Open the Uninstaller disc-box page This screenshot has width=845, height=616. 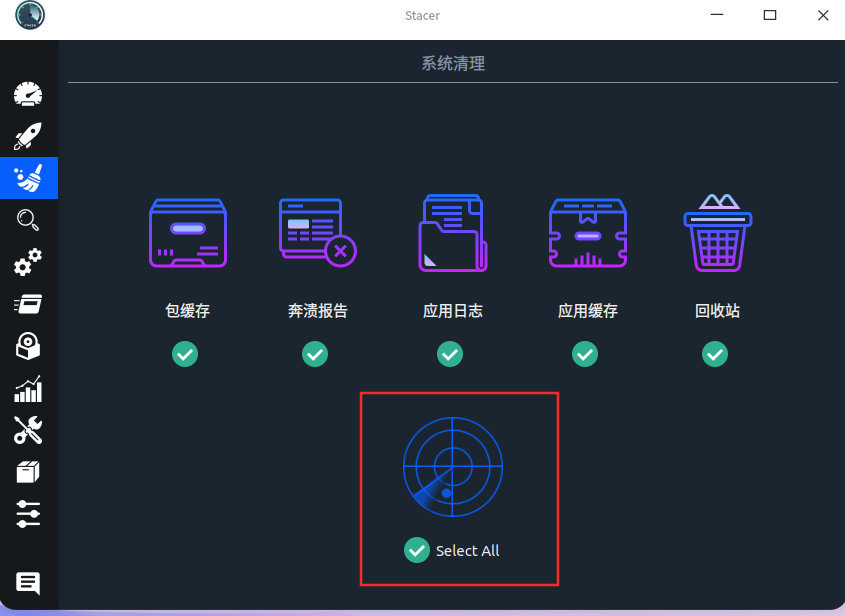(28, 346)
